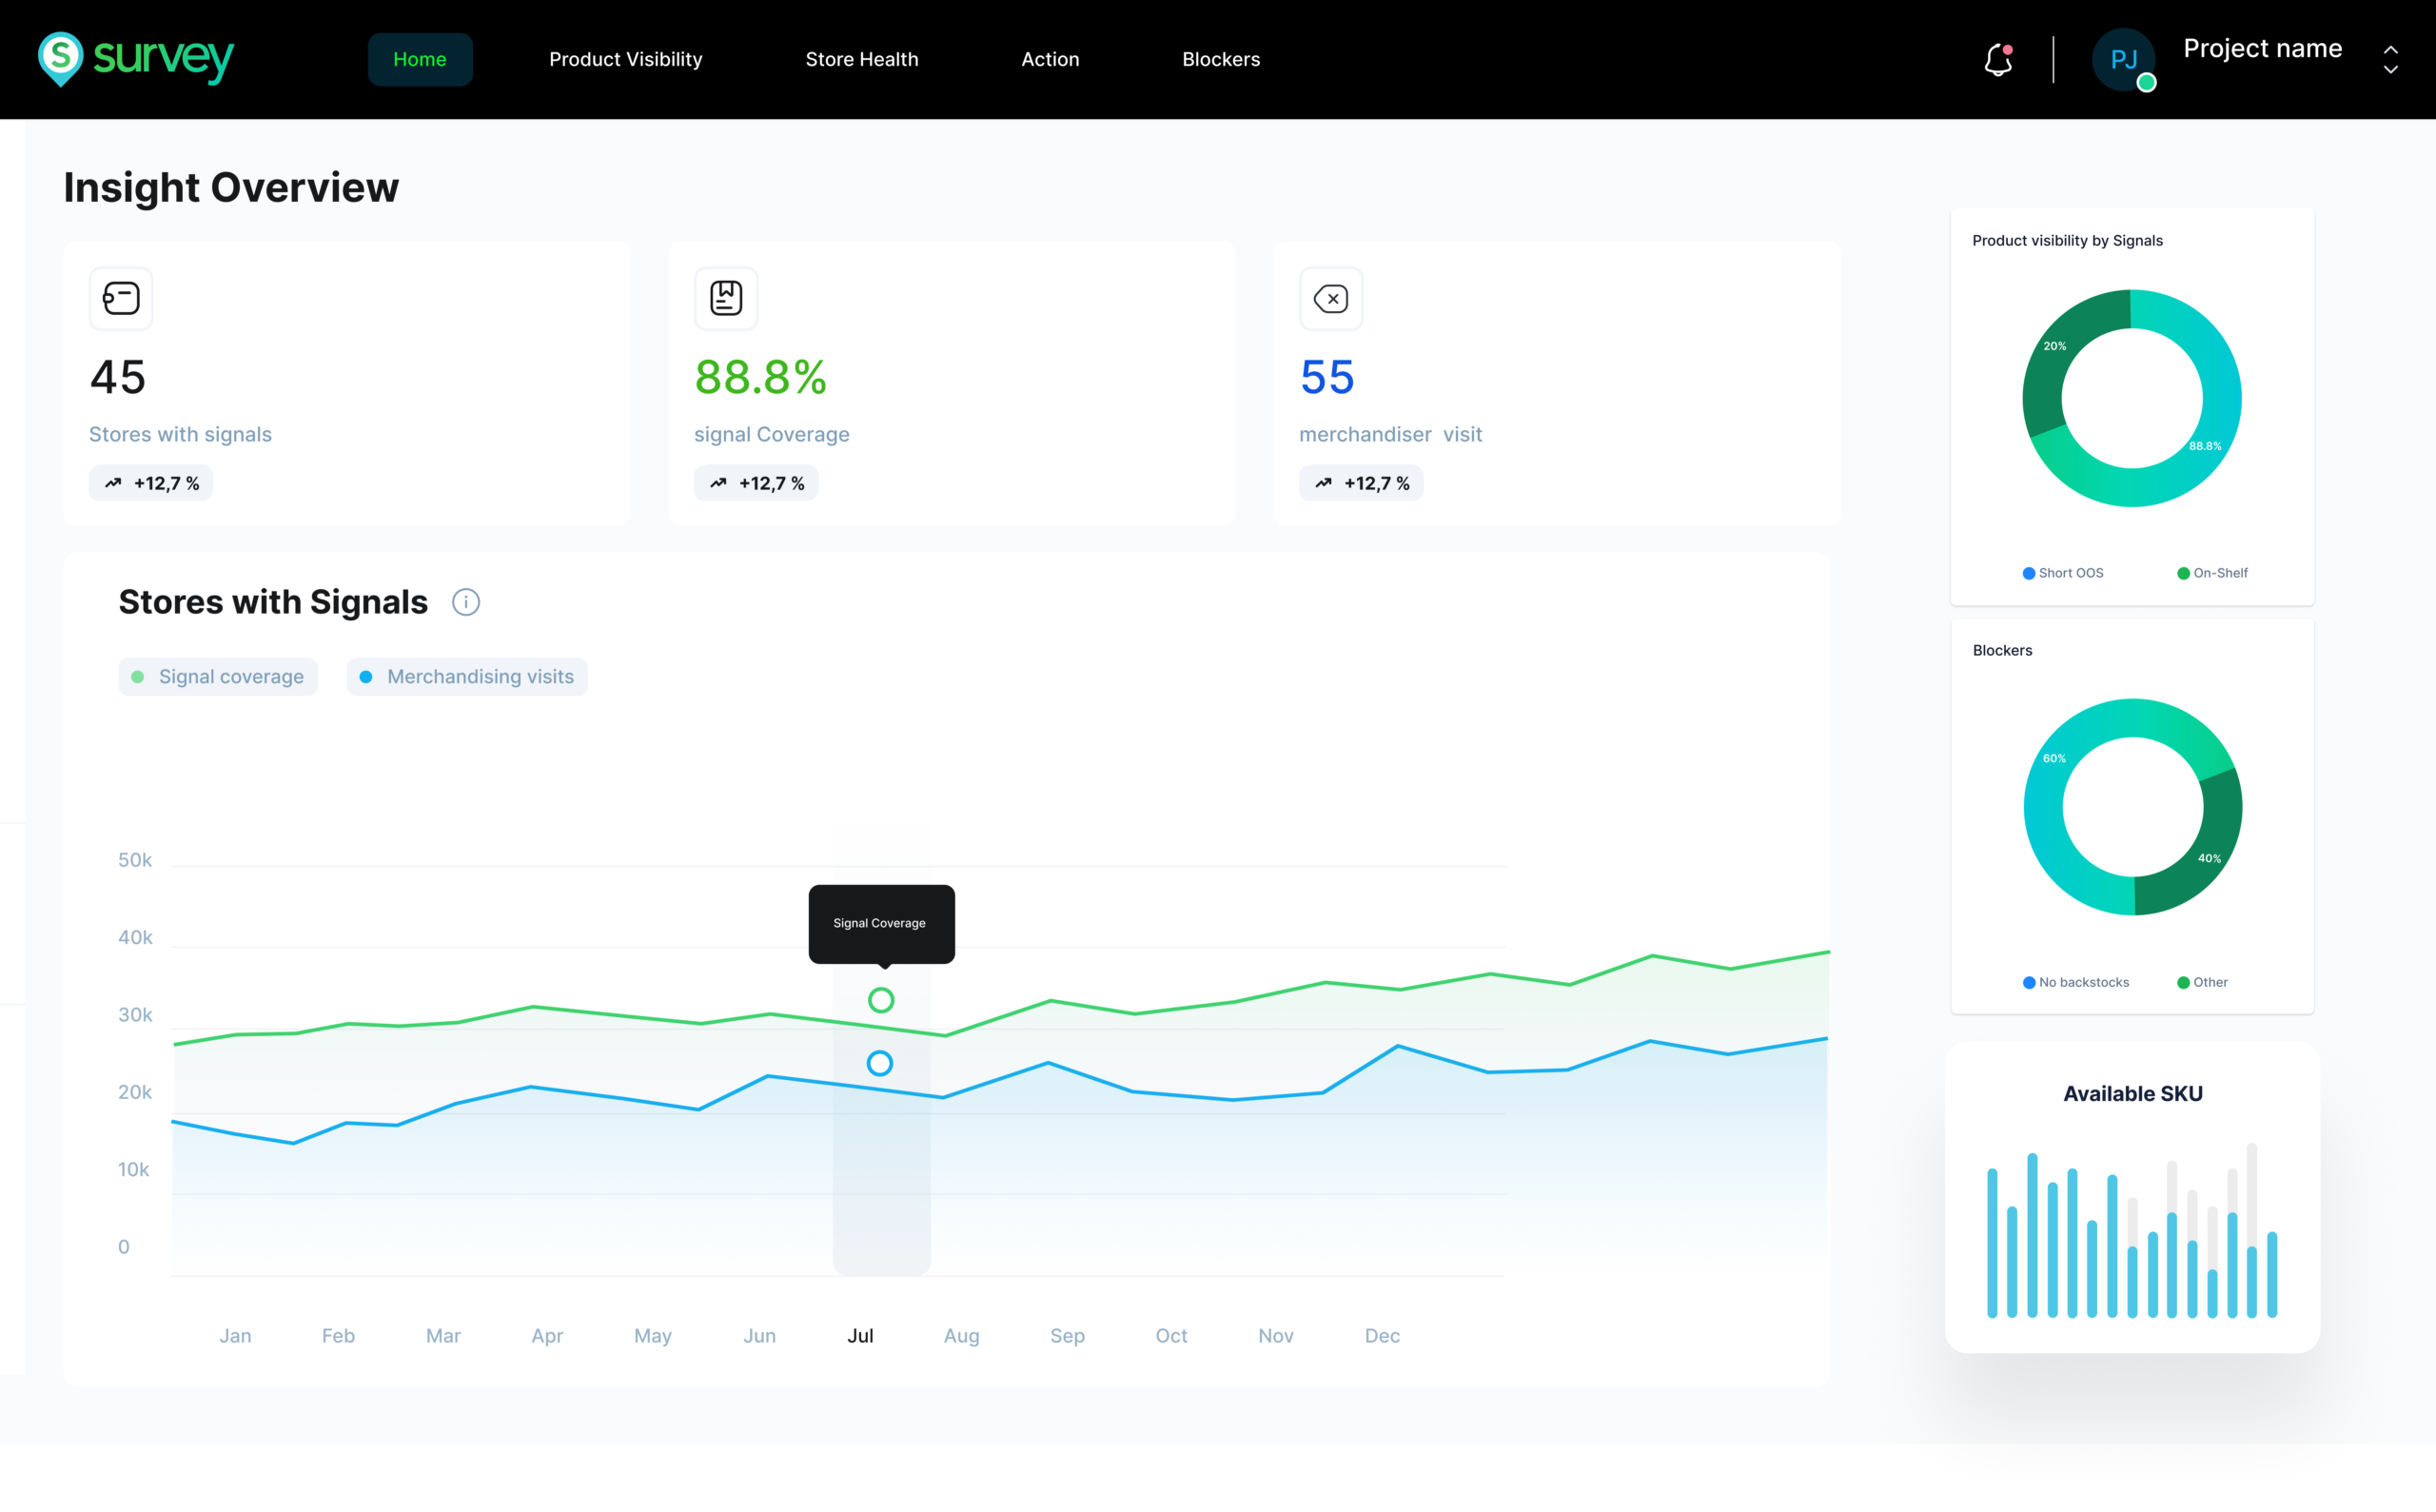Open the info tooltip next to Stores with Signals

(x=466, y=601)
